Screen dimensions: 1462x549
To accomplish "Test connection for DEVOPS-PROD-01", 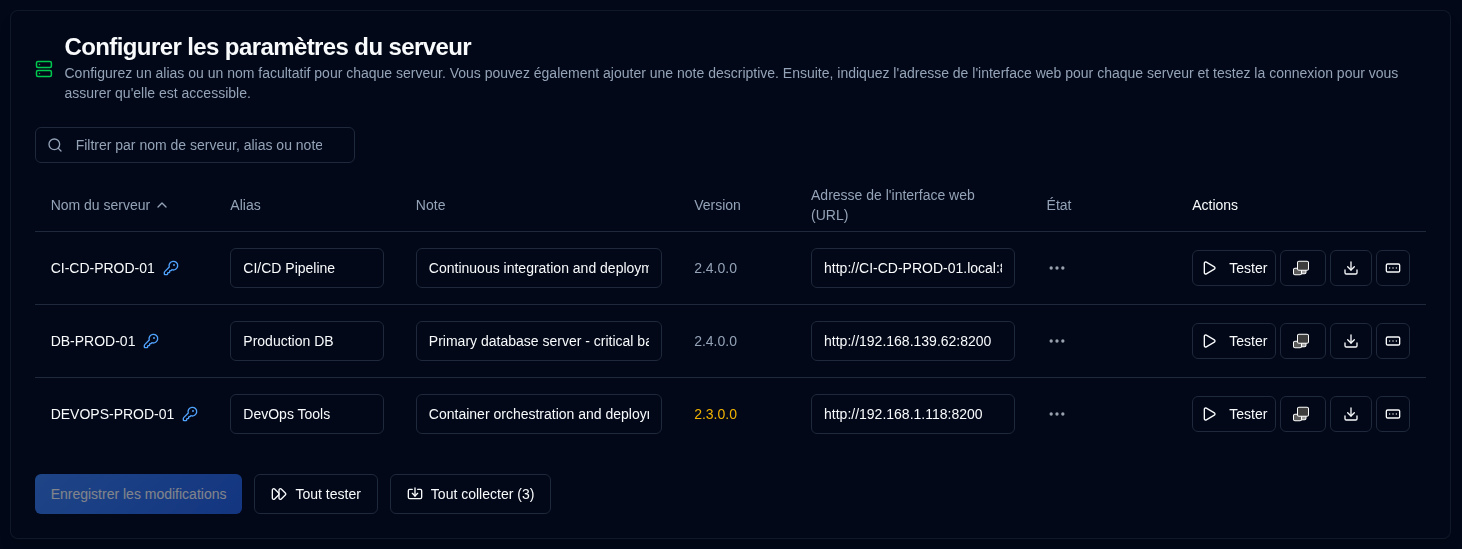I will tap(1234, 414).
